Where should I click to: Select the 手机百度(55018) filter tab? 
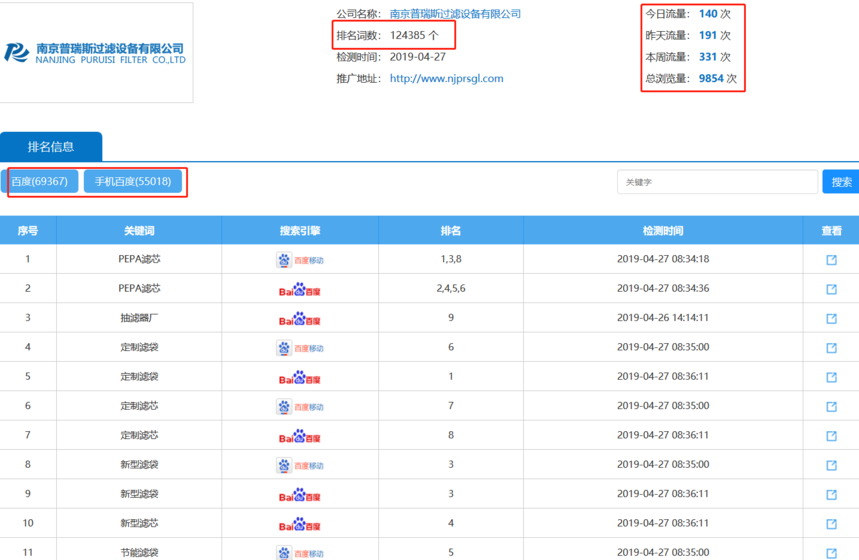click(133, 181)
